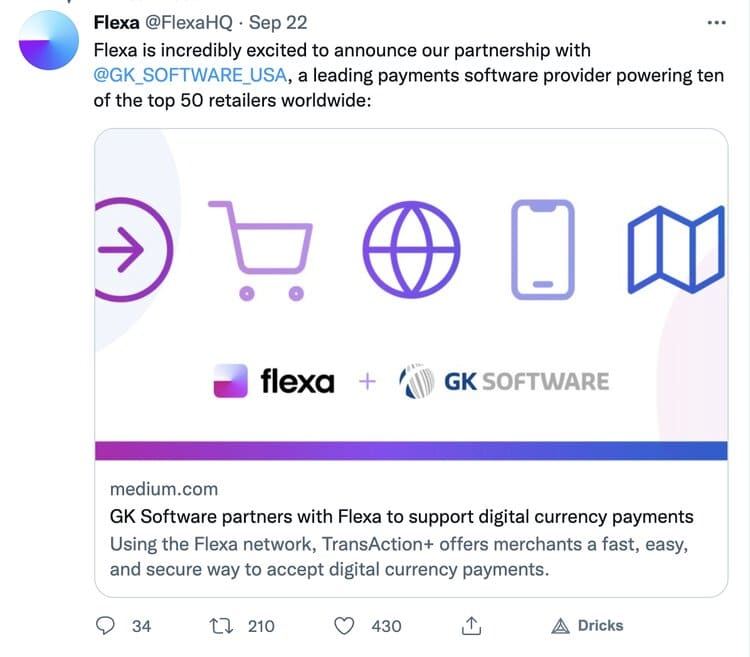Open the GK Software partners article headline

pos(400,517)
